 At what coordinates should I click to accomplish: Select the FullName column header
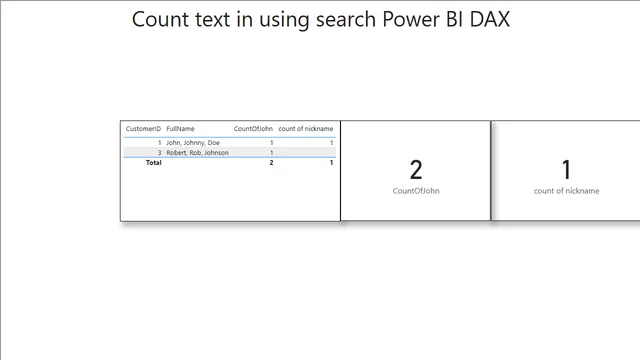tap(180, 129)
